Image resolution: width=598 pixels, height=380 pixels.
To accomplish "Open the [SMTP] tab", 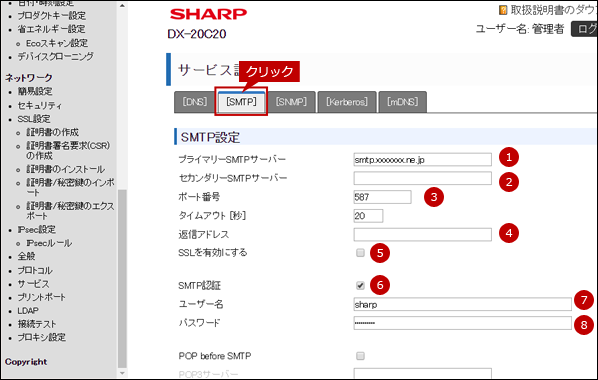I will (x=241, y=102).
